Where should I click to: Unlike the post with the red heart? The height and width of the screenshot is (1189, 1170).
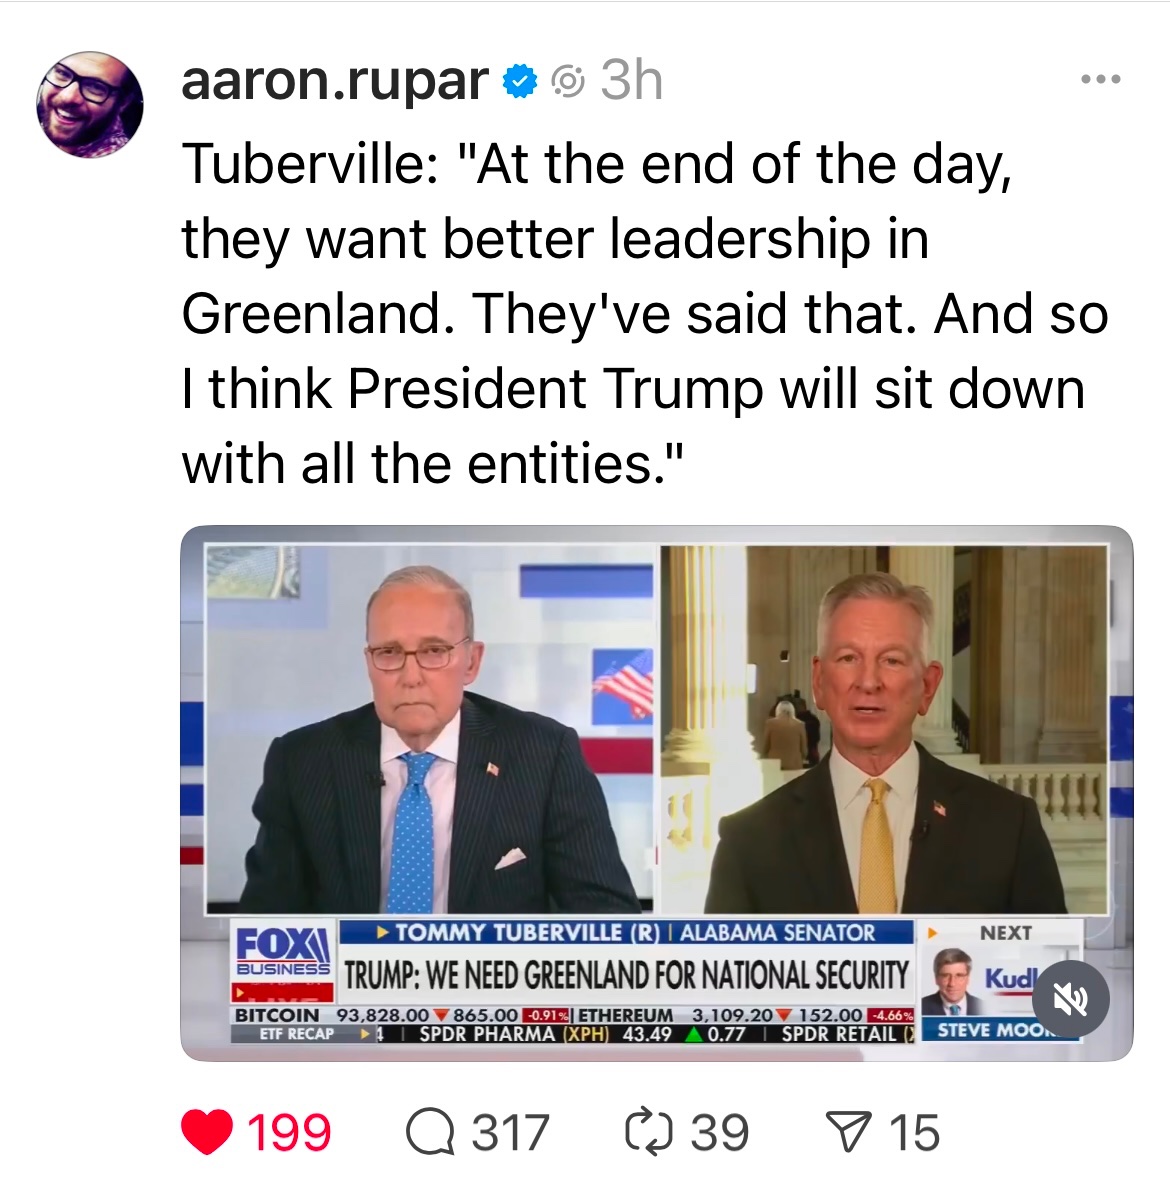pyautogui.click(x=207, y=1132)
